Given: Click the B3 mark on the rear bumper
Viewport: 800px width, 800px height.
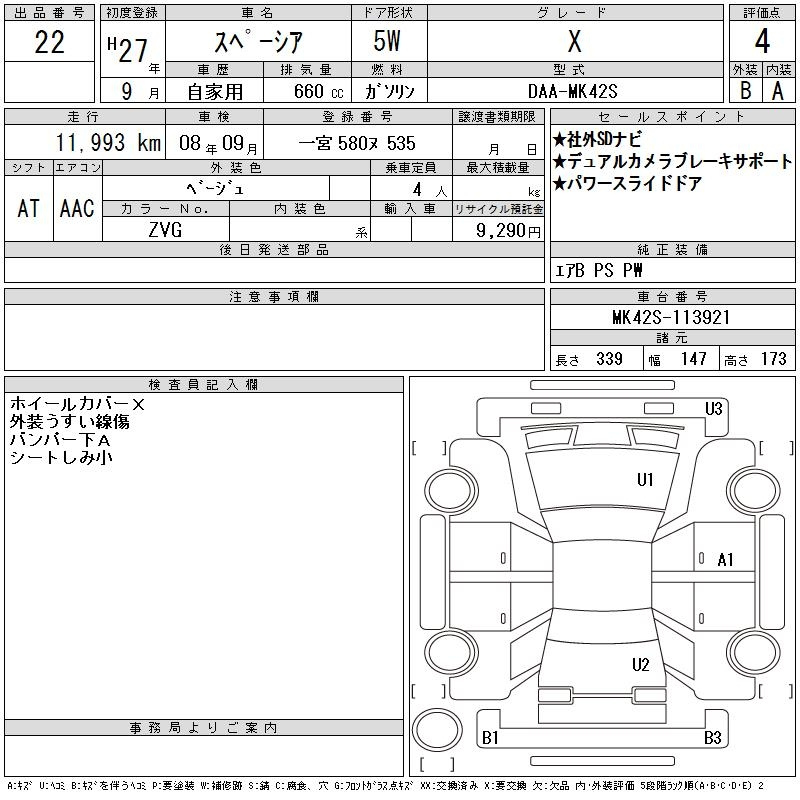Looking at the screenshot, I should click(x=713, y=738).
